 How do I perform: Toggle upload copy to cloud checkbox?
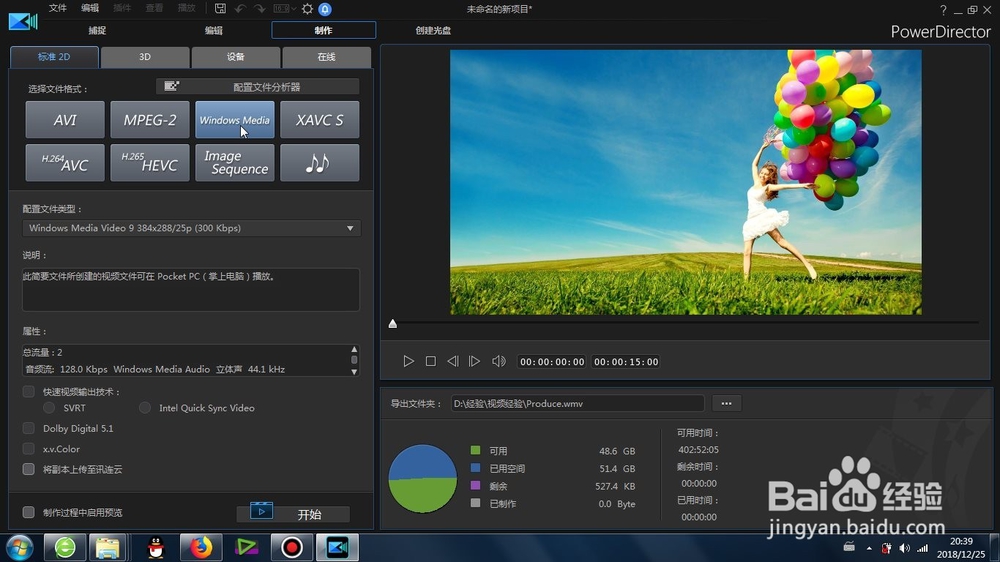click(28, 469)
